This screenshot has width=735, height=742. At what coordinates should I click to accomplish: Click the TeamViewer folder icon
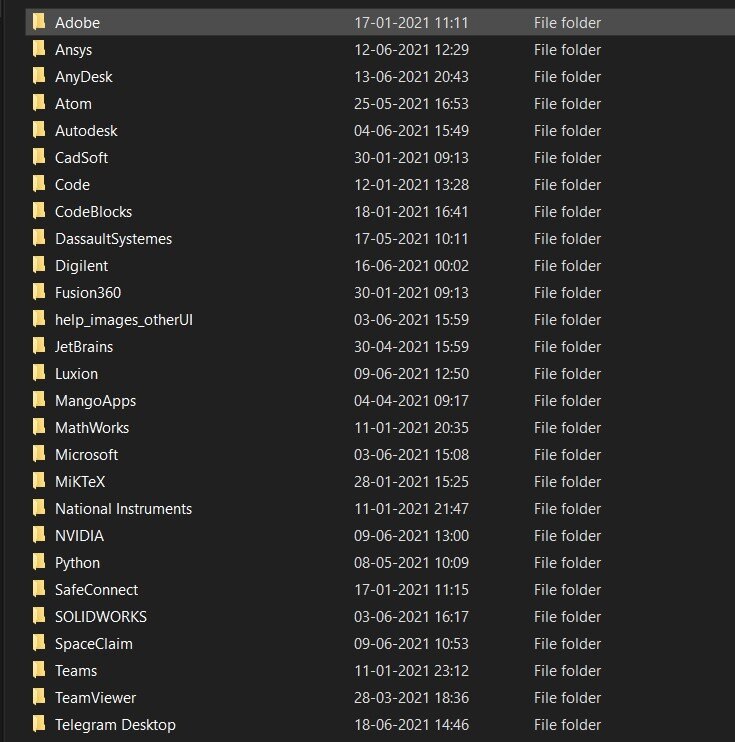[39, 697]
